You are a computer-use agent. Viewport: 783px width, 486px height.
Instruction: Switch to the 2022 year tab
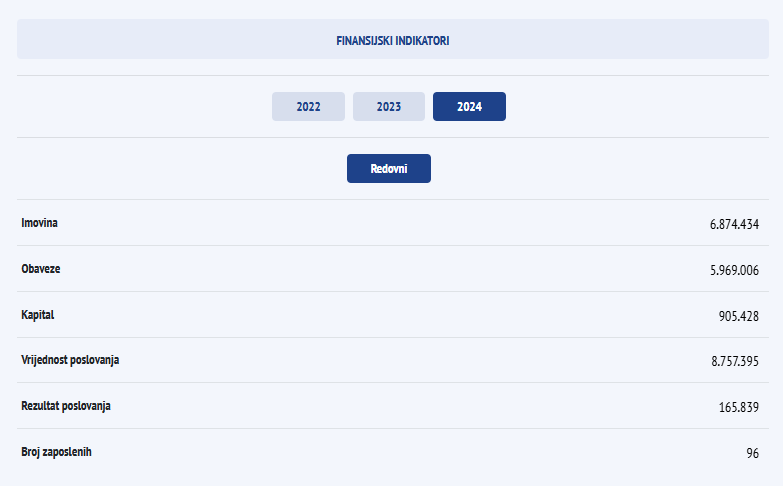[x=308, y=106]
